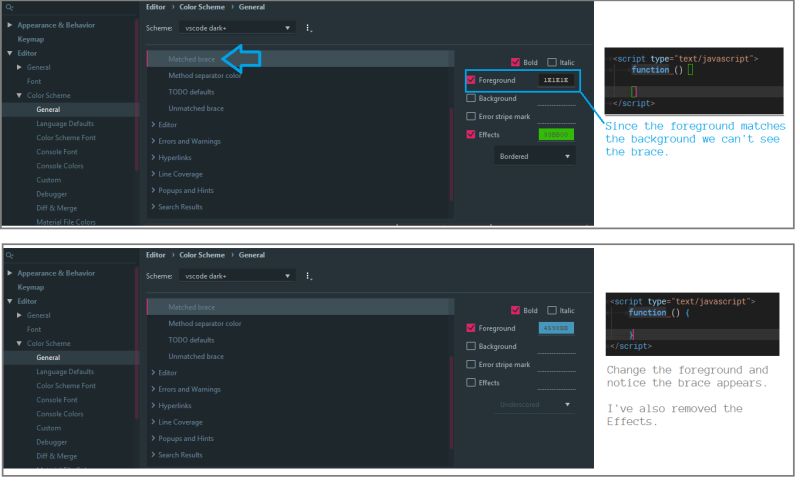
Task: Expand the General node under Editor in lower sidebar
Action: coord(19,315)
